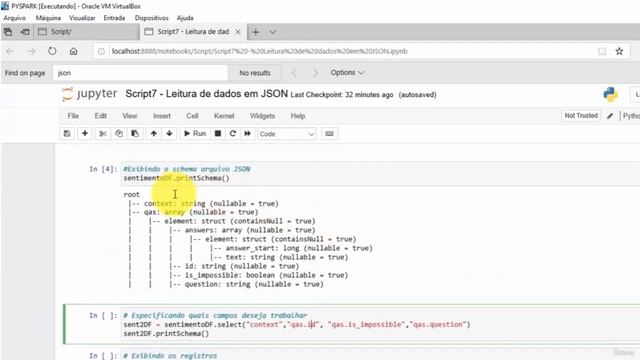Click the Find on page search field
Screen dimensions: 640x360
(140, 73)
